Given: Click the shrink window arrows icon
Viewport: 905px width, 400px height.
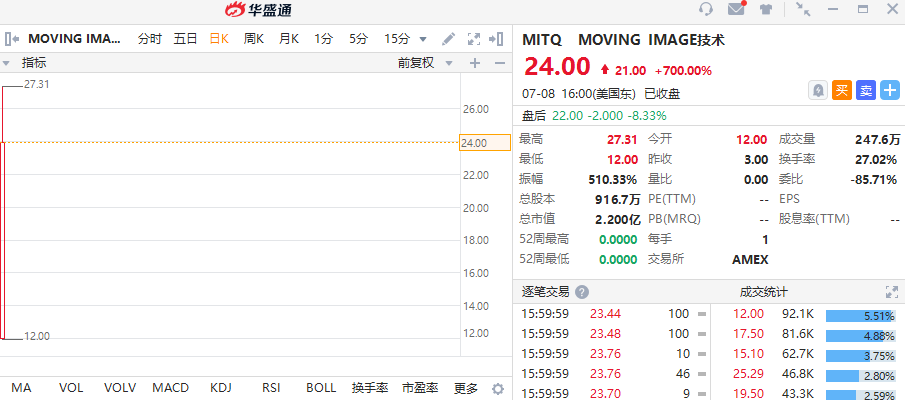Looking at the screenshot, I should (x=802, y=9).
